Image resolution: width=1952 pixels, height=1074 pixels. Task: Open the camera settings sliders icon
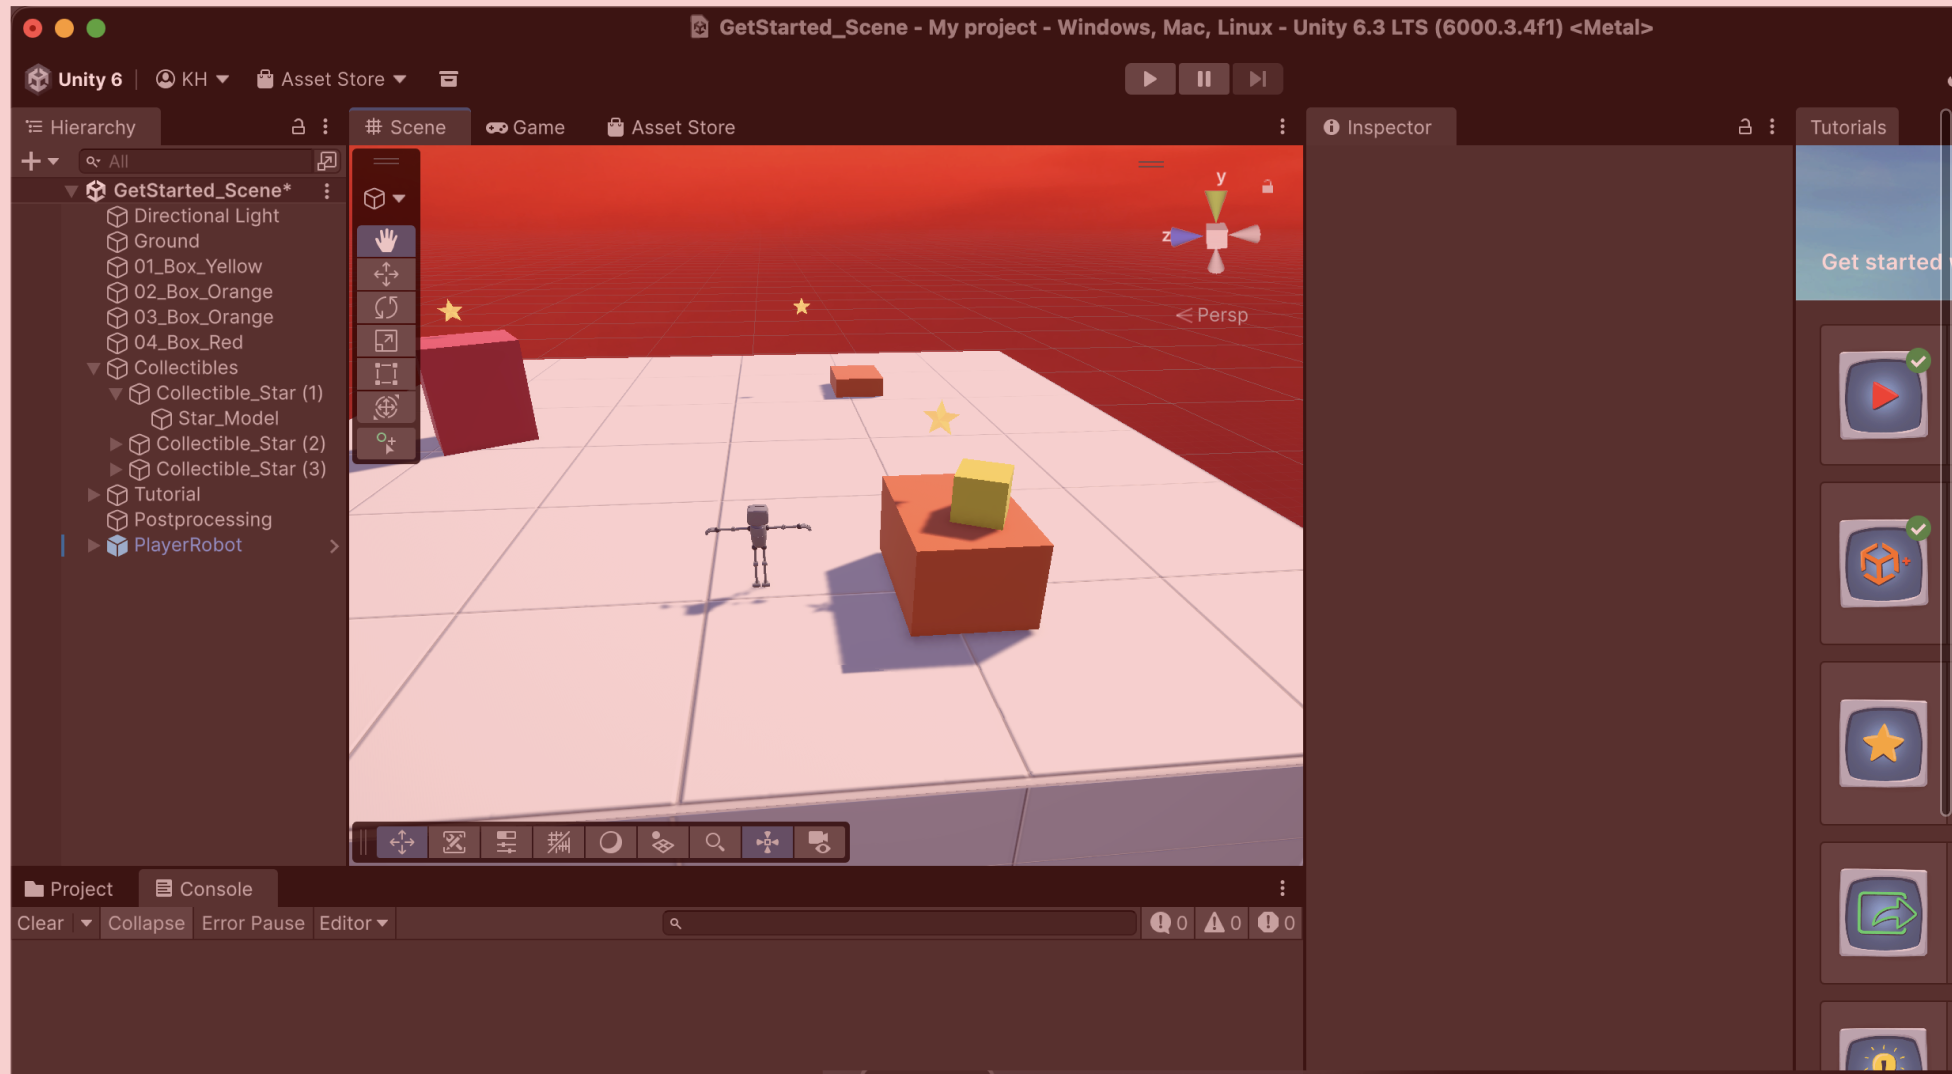[x=506, y=842]
